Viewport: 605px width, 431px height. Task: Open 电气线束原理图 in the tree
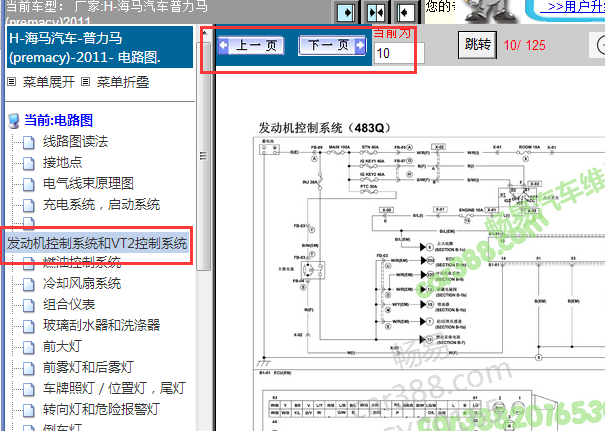(88, 183)
